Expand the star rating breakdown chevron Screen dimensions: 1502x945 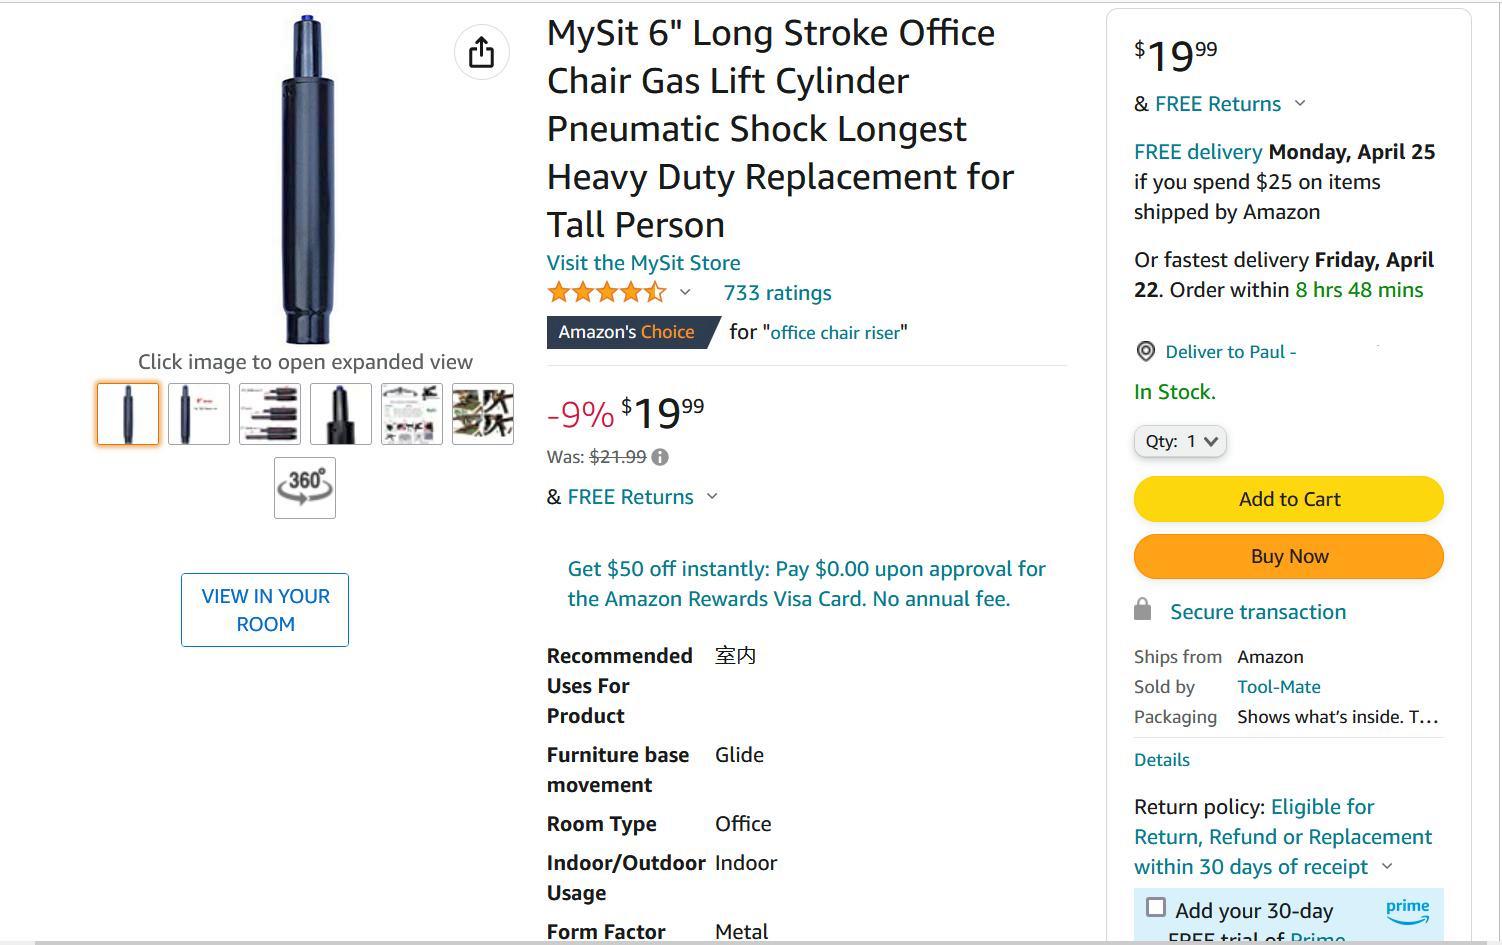point(685,292)
